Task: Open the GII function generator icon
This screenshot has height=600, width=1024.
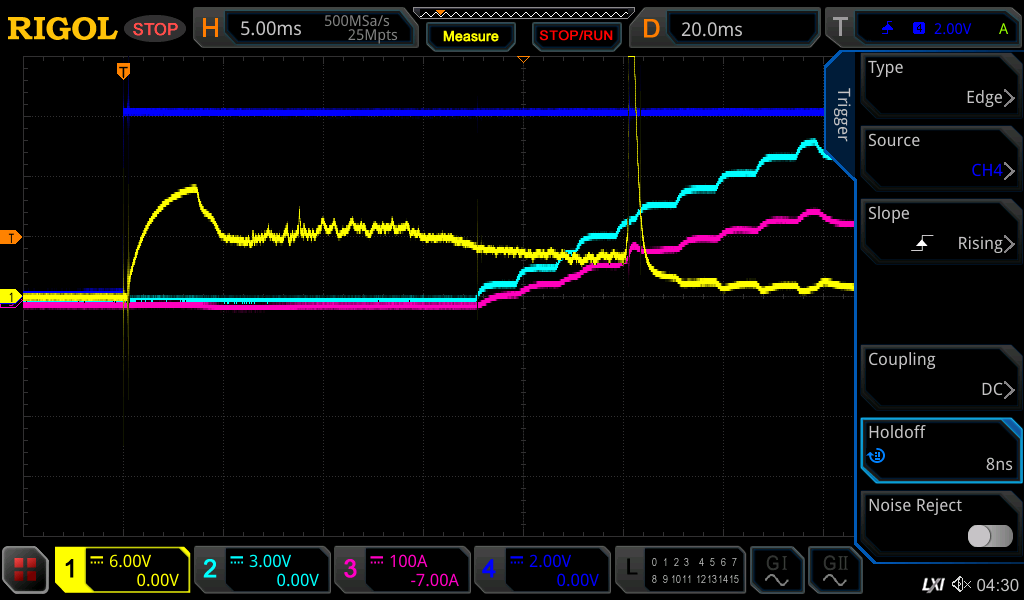Action: (x=834, y=570)
